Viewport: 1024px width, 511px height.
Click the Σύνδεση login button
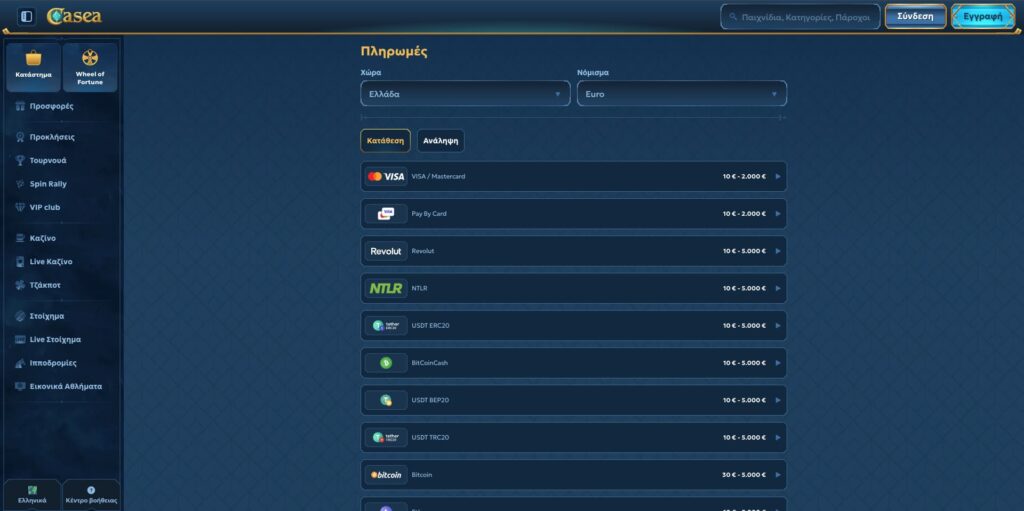click(x=915, y=17)
